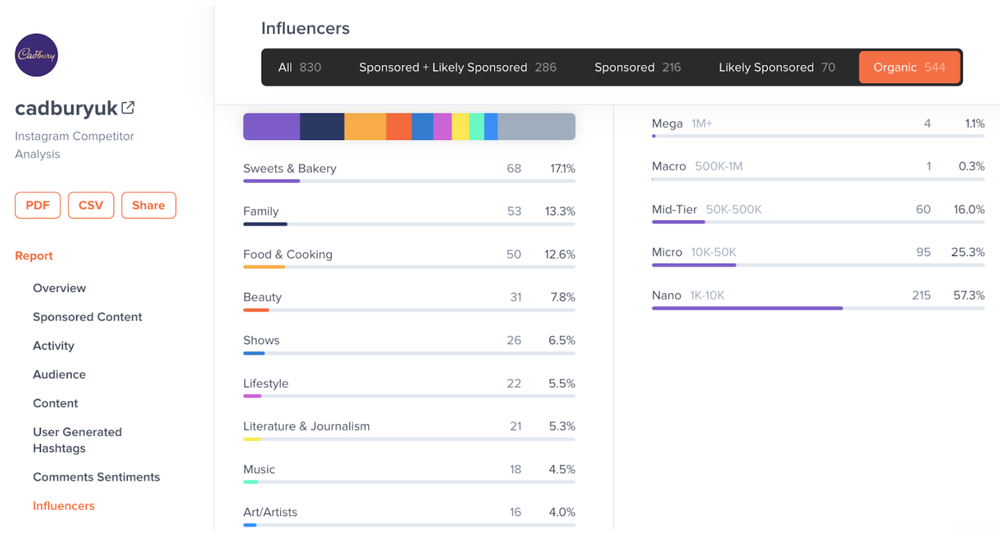Click the 17.1% Sweets & Bakery value

click(x=562, y=168)
